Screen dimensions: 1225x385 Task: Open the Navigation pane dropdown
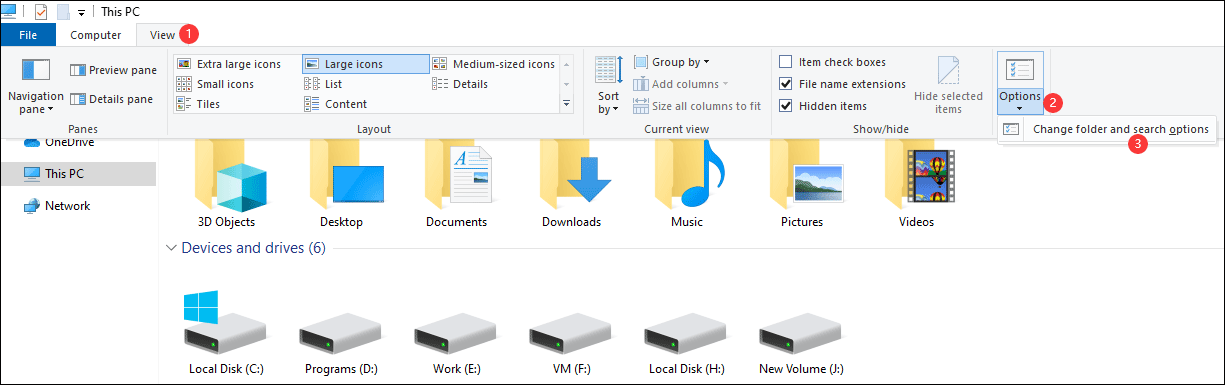pyautogui.click(x=36, y=86)
